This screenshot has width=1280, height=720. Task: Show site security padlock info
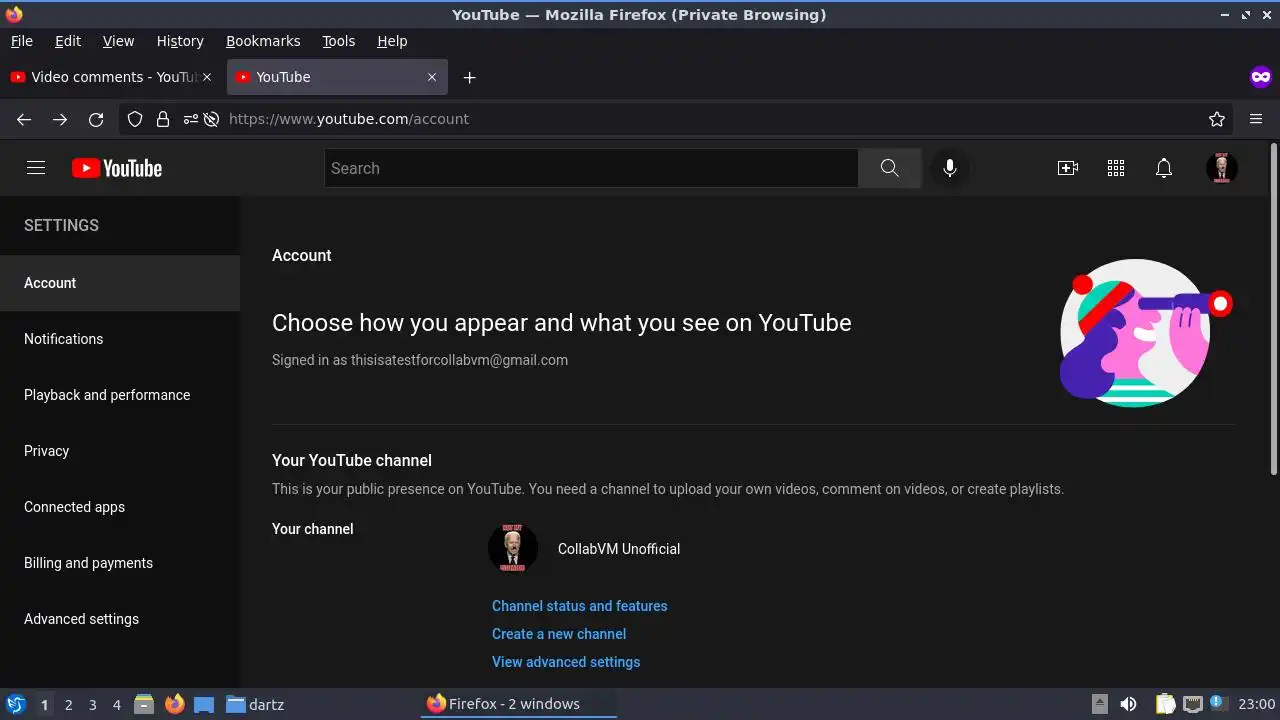point(163,119)
